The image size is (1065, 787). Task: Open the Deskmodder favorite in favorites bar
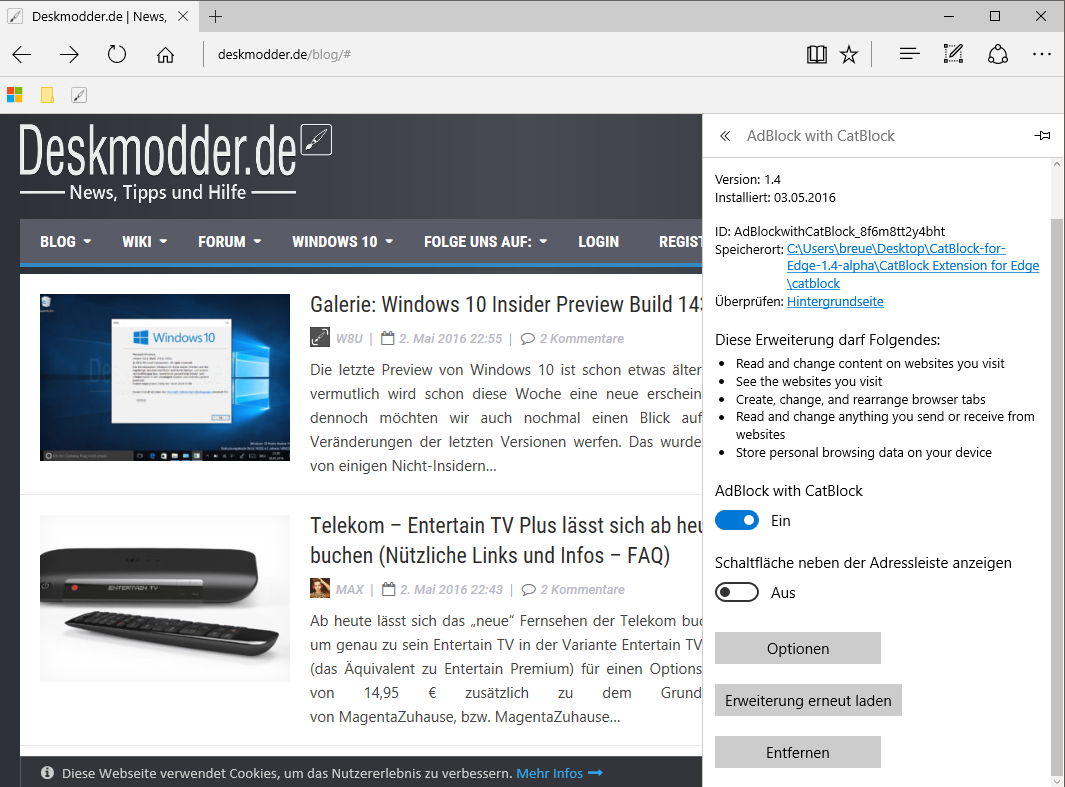(79, 95)
